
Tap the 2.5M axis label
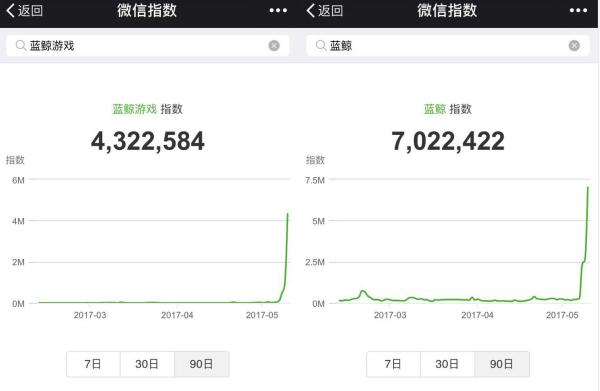pos(315,262)
